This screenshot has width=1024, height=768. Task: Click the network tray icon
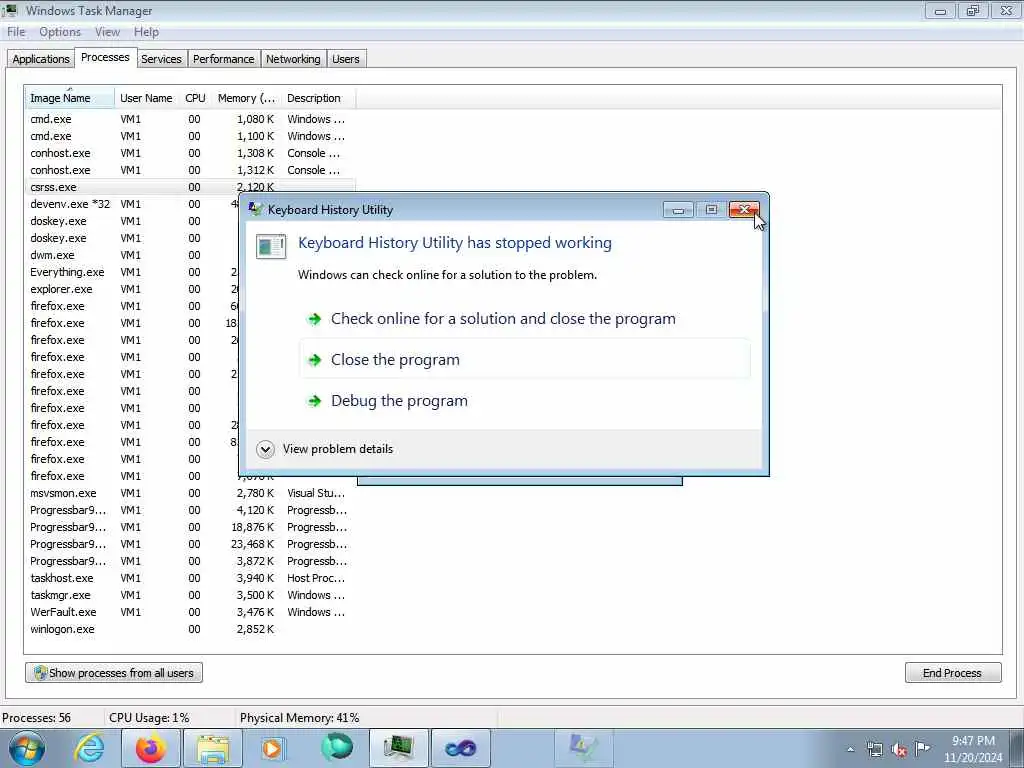click(x=875, y=750)
